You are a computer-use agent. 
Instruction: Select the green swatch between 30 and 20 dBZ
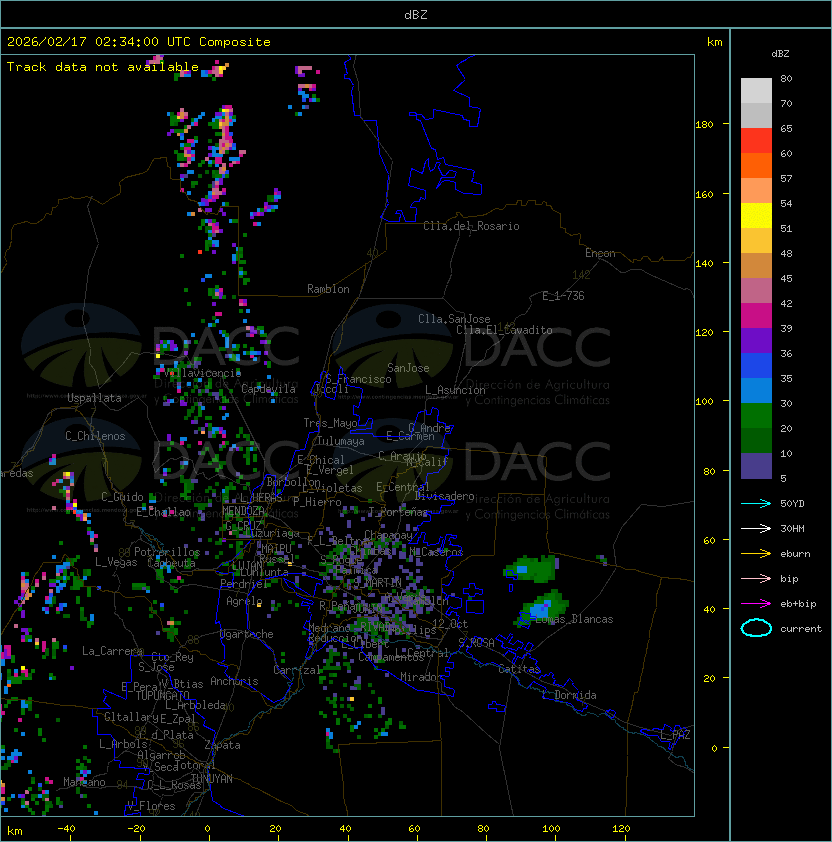pos(756,416)
